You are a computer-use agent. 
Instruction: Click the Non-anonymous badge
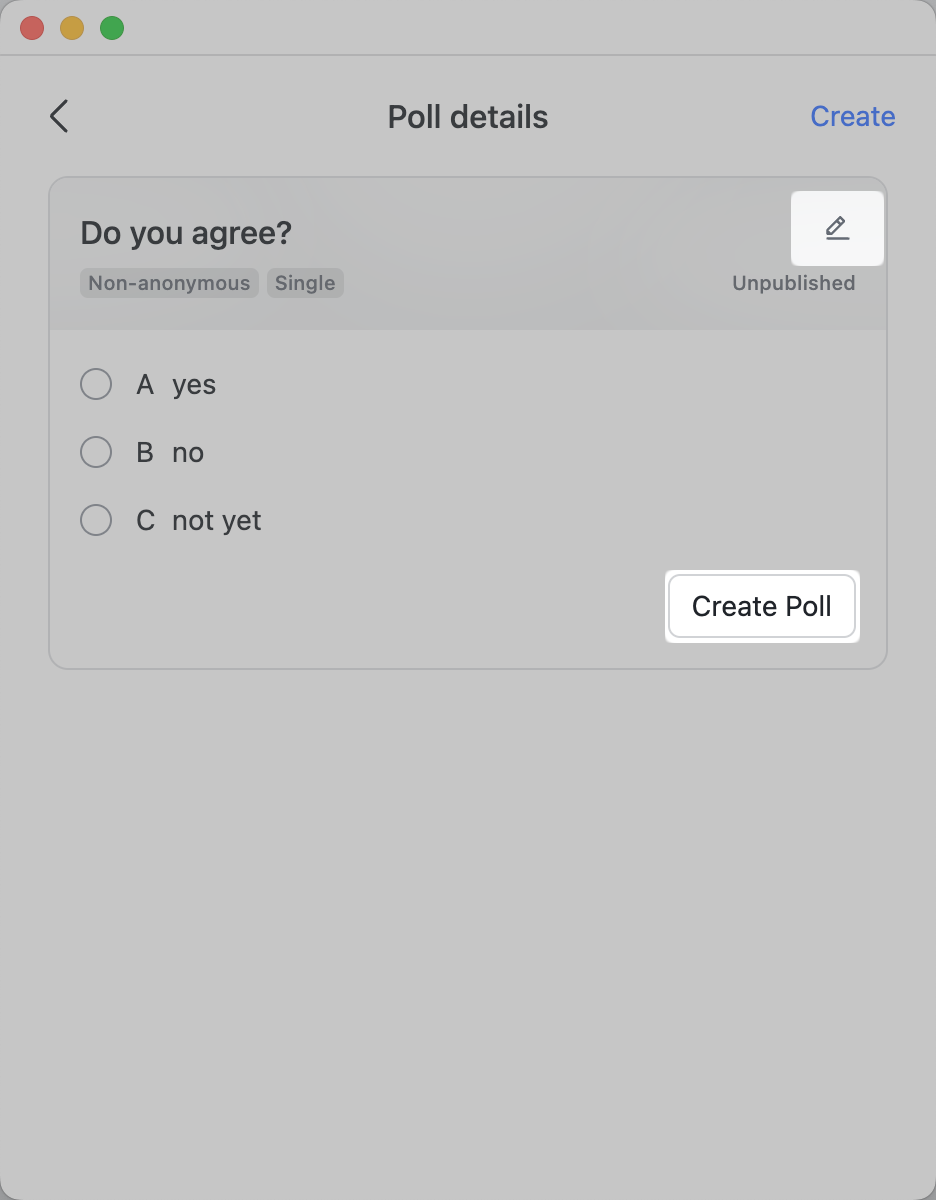(x=168, y=283)
